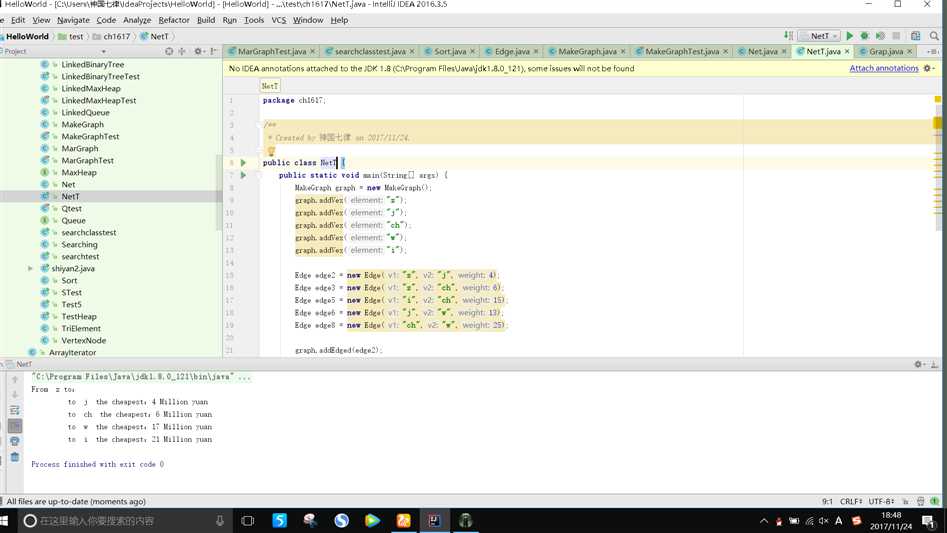Image resolution: width=947 pixels, height=533 pixels.
Task: Select VertexNode class in project tree
Action: tap(83, 340)
